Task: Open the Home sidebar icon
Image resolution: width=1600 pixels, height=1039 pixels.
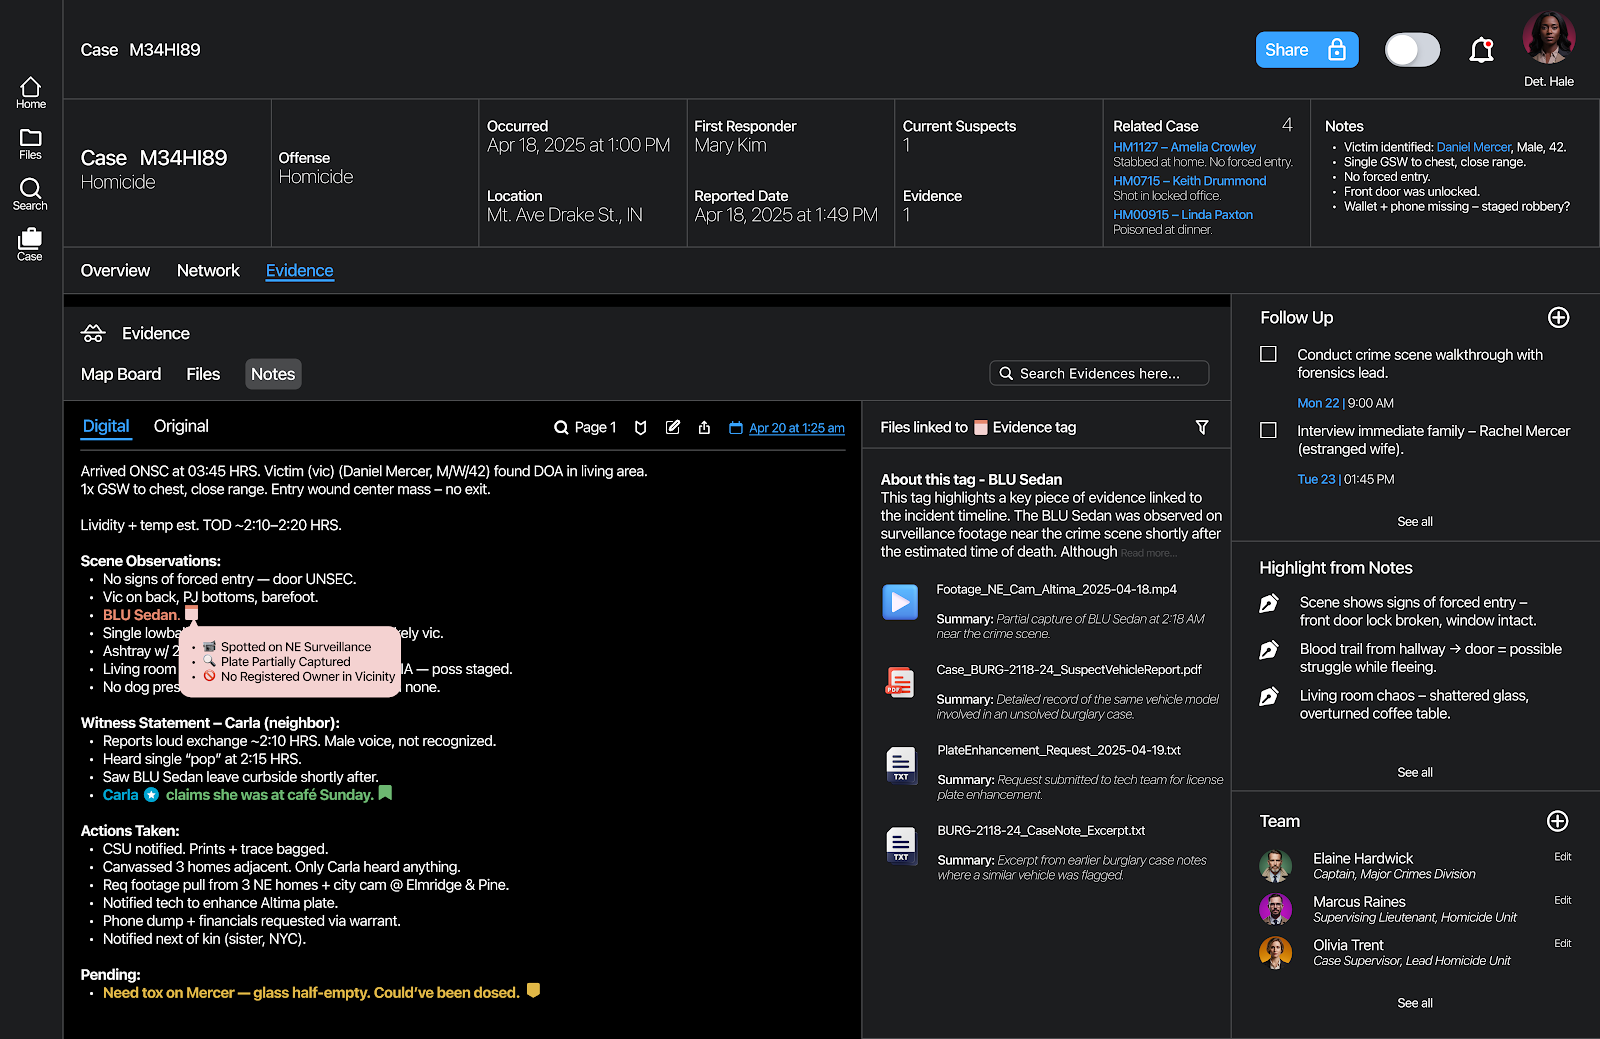Action: point(31,93)
